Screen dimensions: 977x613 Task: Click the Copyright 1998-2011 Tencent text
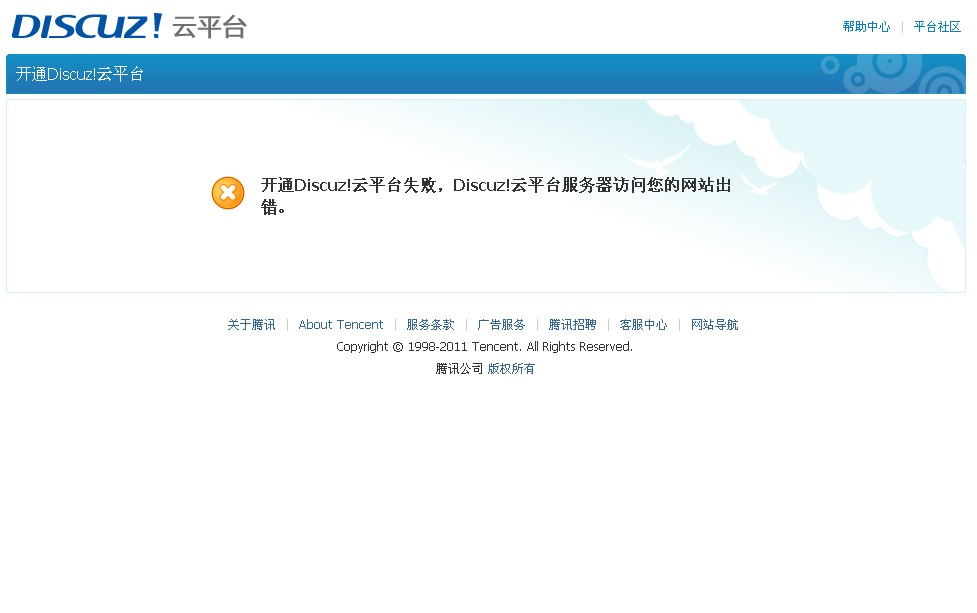484,346
